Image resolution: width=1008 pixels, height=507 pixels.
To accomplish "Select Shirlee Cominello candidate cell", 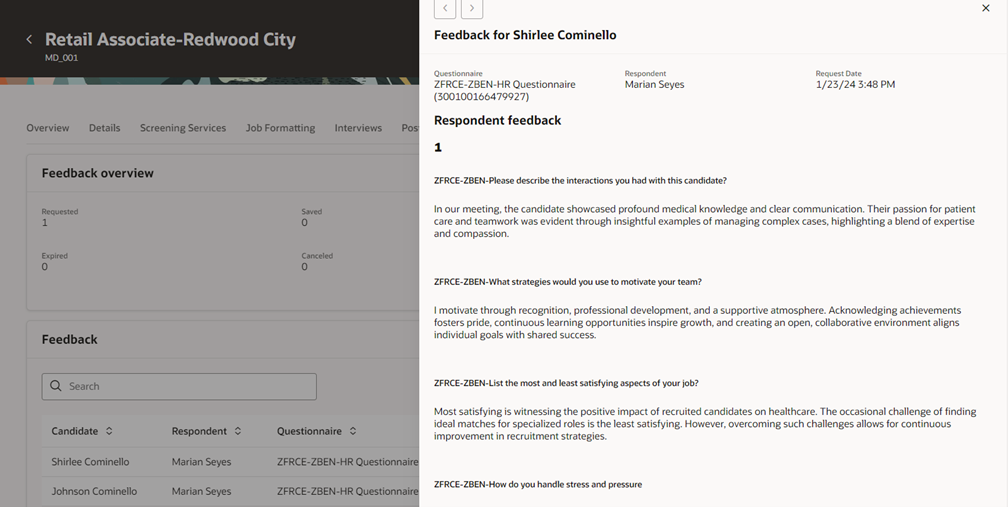I will (90, 462).
